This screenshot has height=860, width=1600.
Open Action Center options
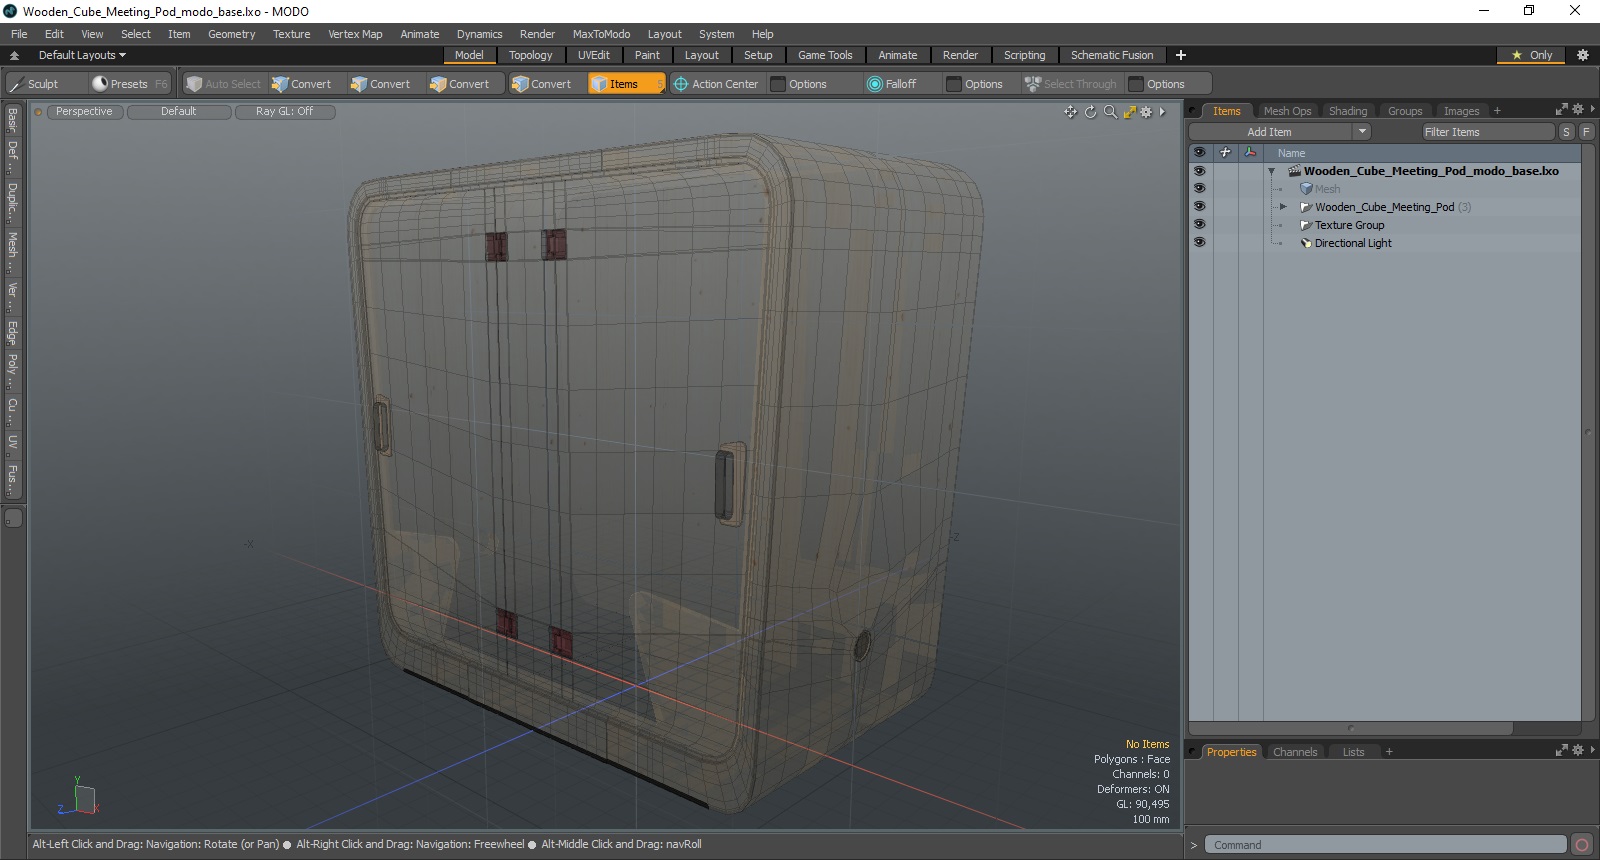(x=716, y=84)
